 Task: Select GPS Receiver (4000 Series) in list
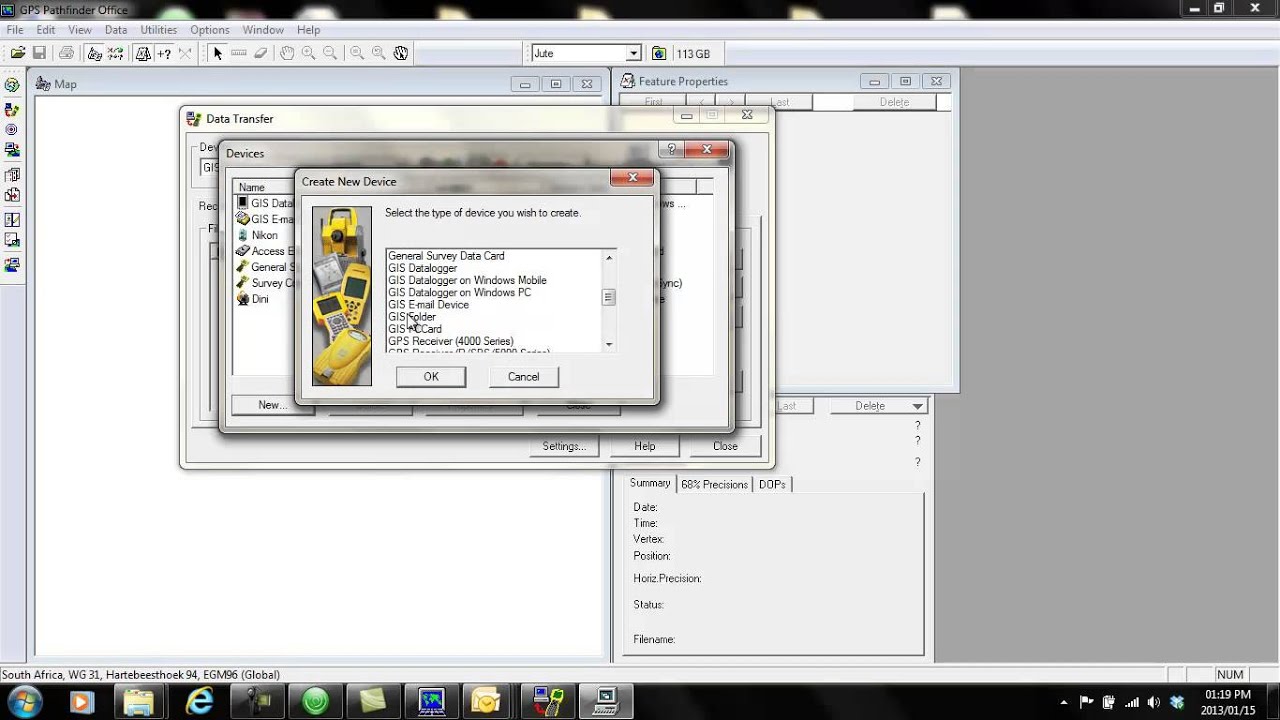pos(450,341)
